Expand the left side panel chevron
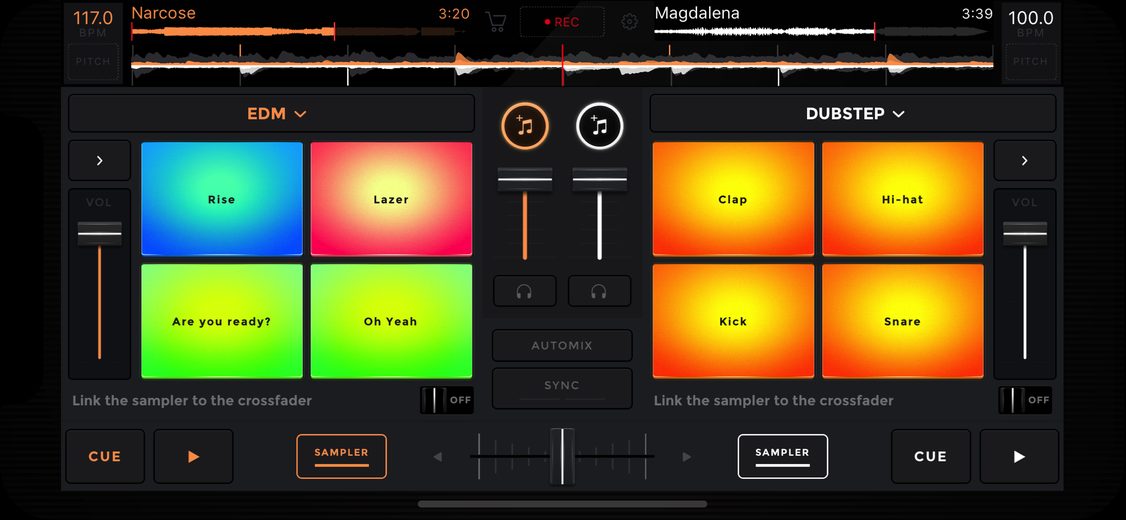The height and width of the screenshot is (520, 1126). click(x=99, y=160)
